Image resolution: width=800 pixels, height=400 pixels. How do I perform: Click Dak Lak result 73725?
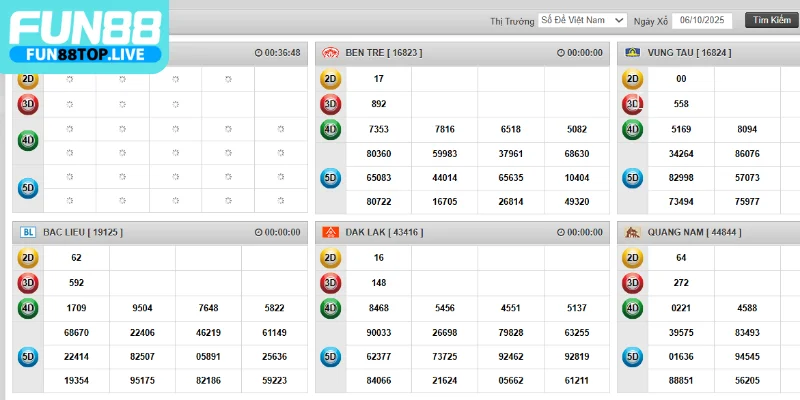pyautogui.click(x=444, y=357)
